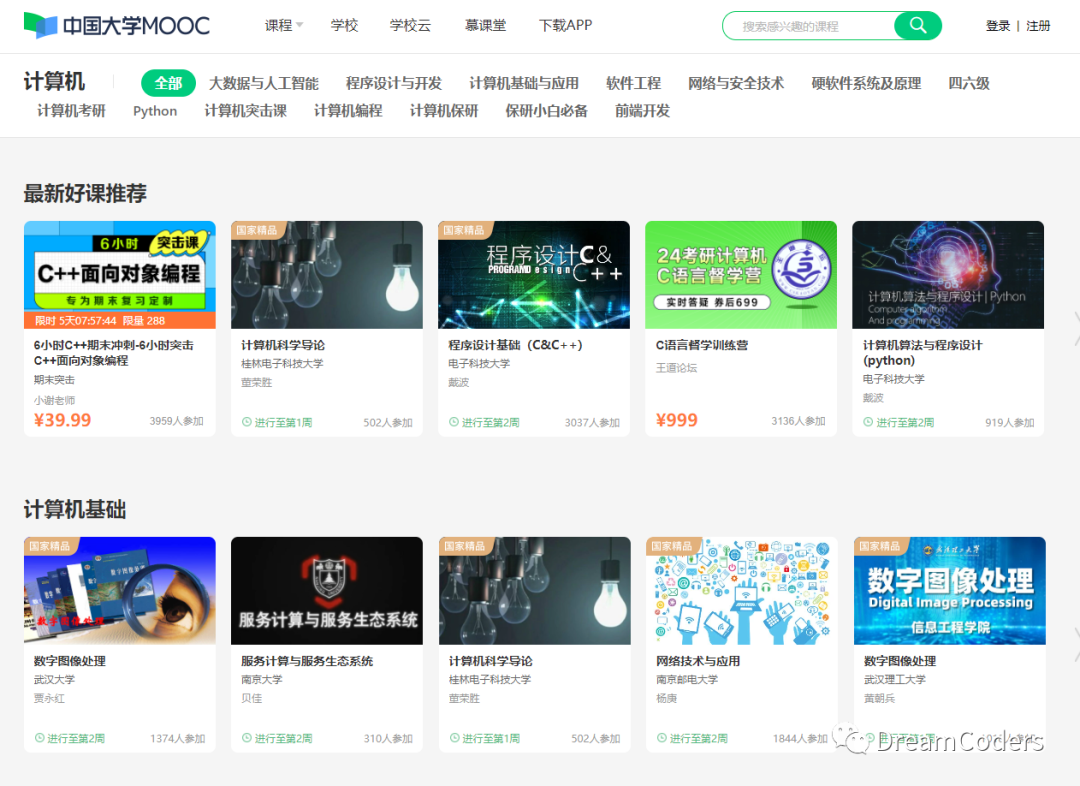
Task: Select the Python category
Action: [x=155, y=111]
